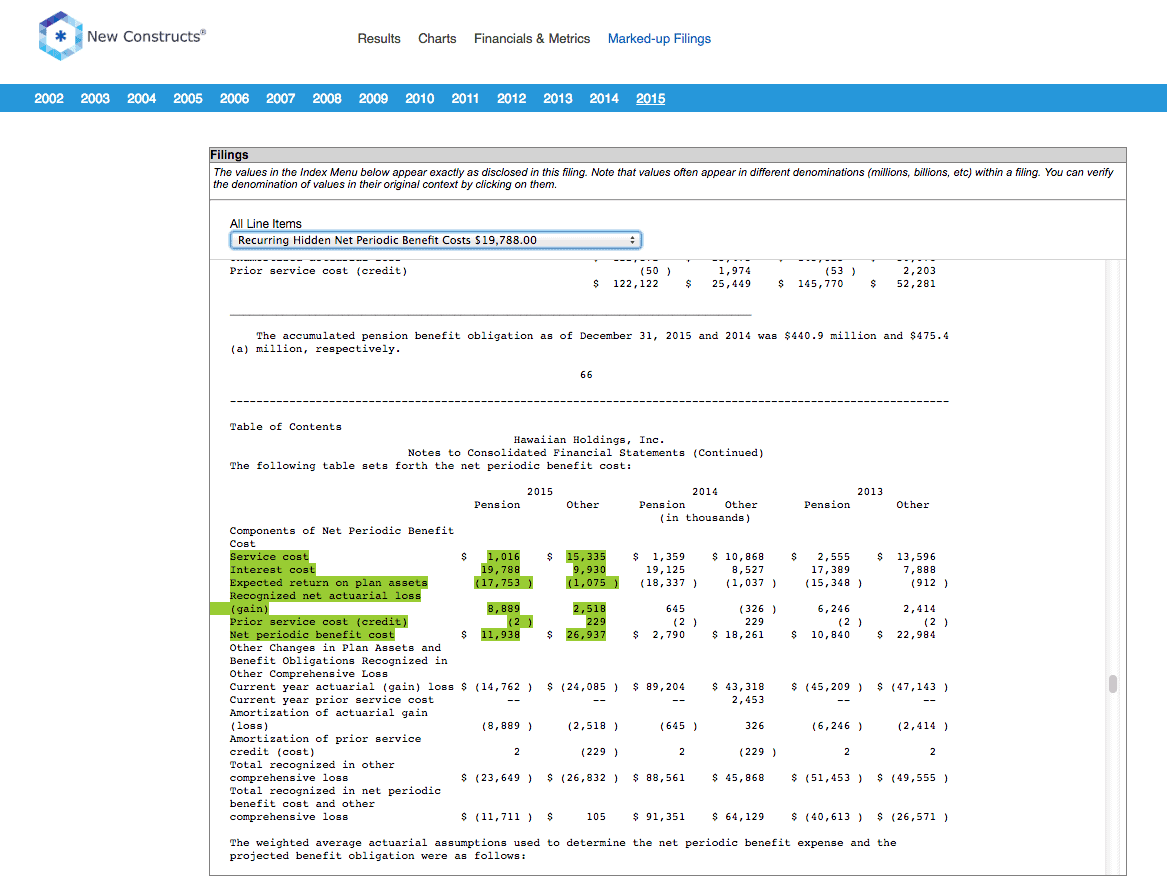Open the All Line Items dropdown
The width and height of the screenshot is (1167, 895).
click(x=435, y=240)
